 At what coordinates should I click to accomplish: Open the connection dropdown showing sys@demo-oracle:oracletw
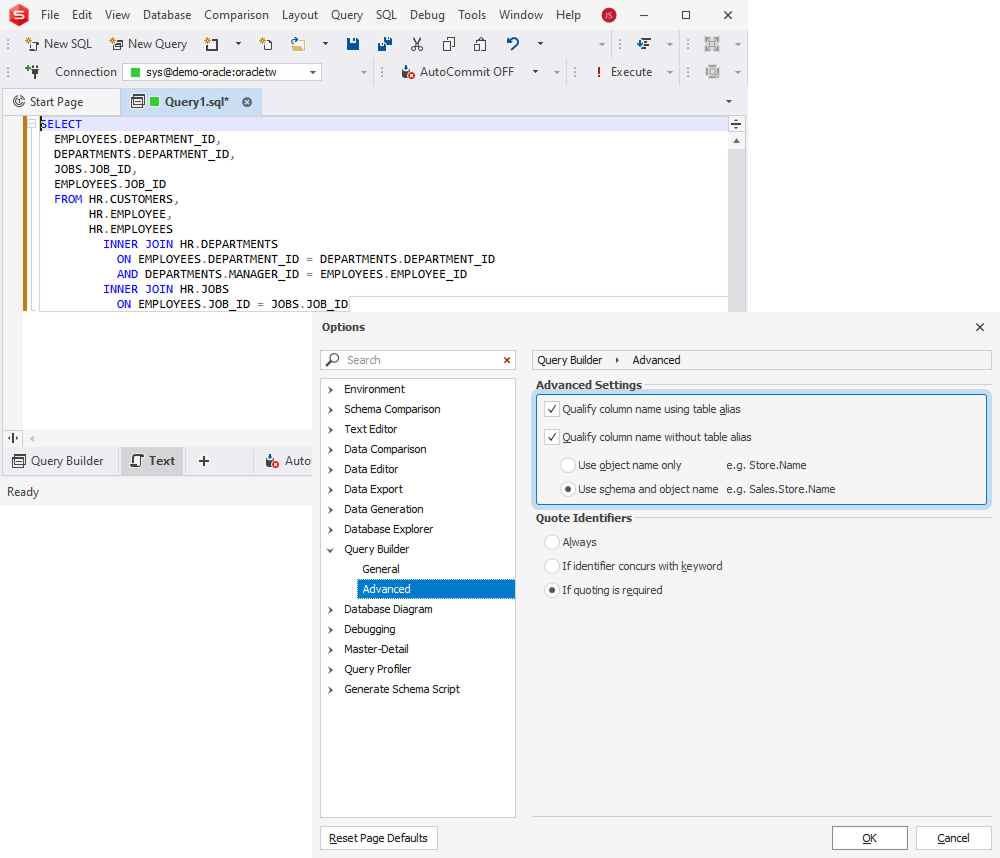311,72
